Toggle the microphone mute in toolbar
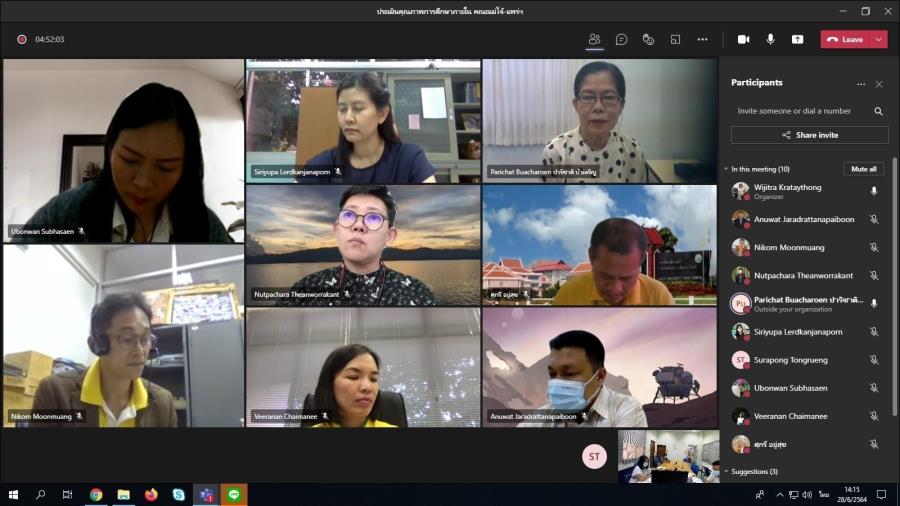This screenshot has width=900, height=506. tap(770, 39)
